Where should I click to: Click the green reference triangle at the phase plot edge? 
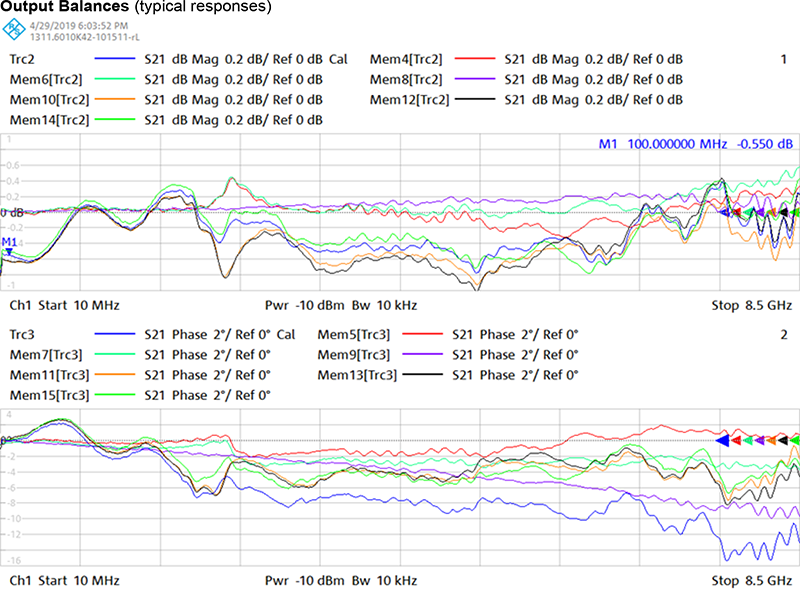click(x=796, y=440)
